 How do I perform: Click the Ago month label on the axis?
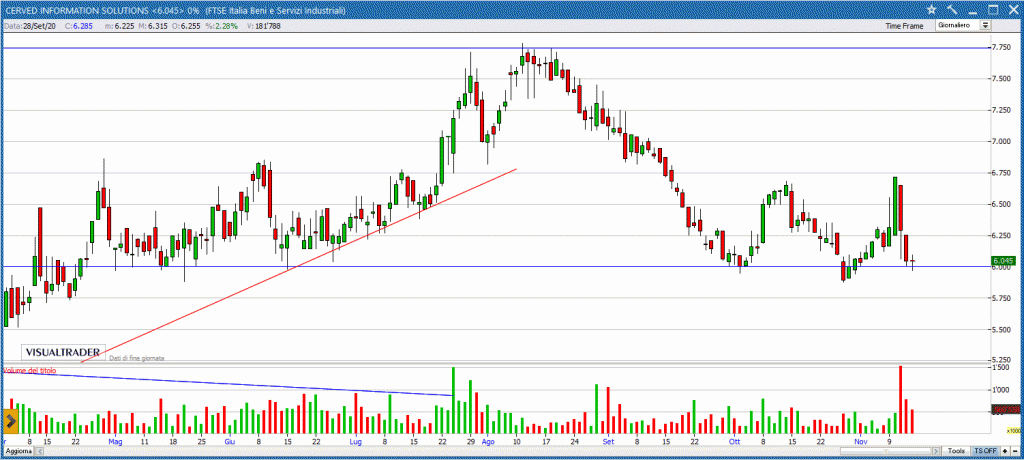pyautogui.click(x=488, y=441)
